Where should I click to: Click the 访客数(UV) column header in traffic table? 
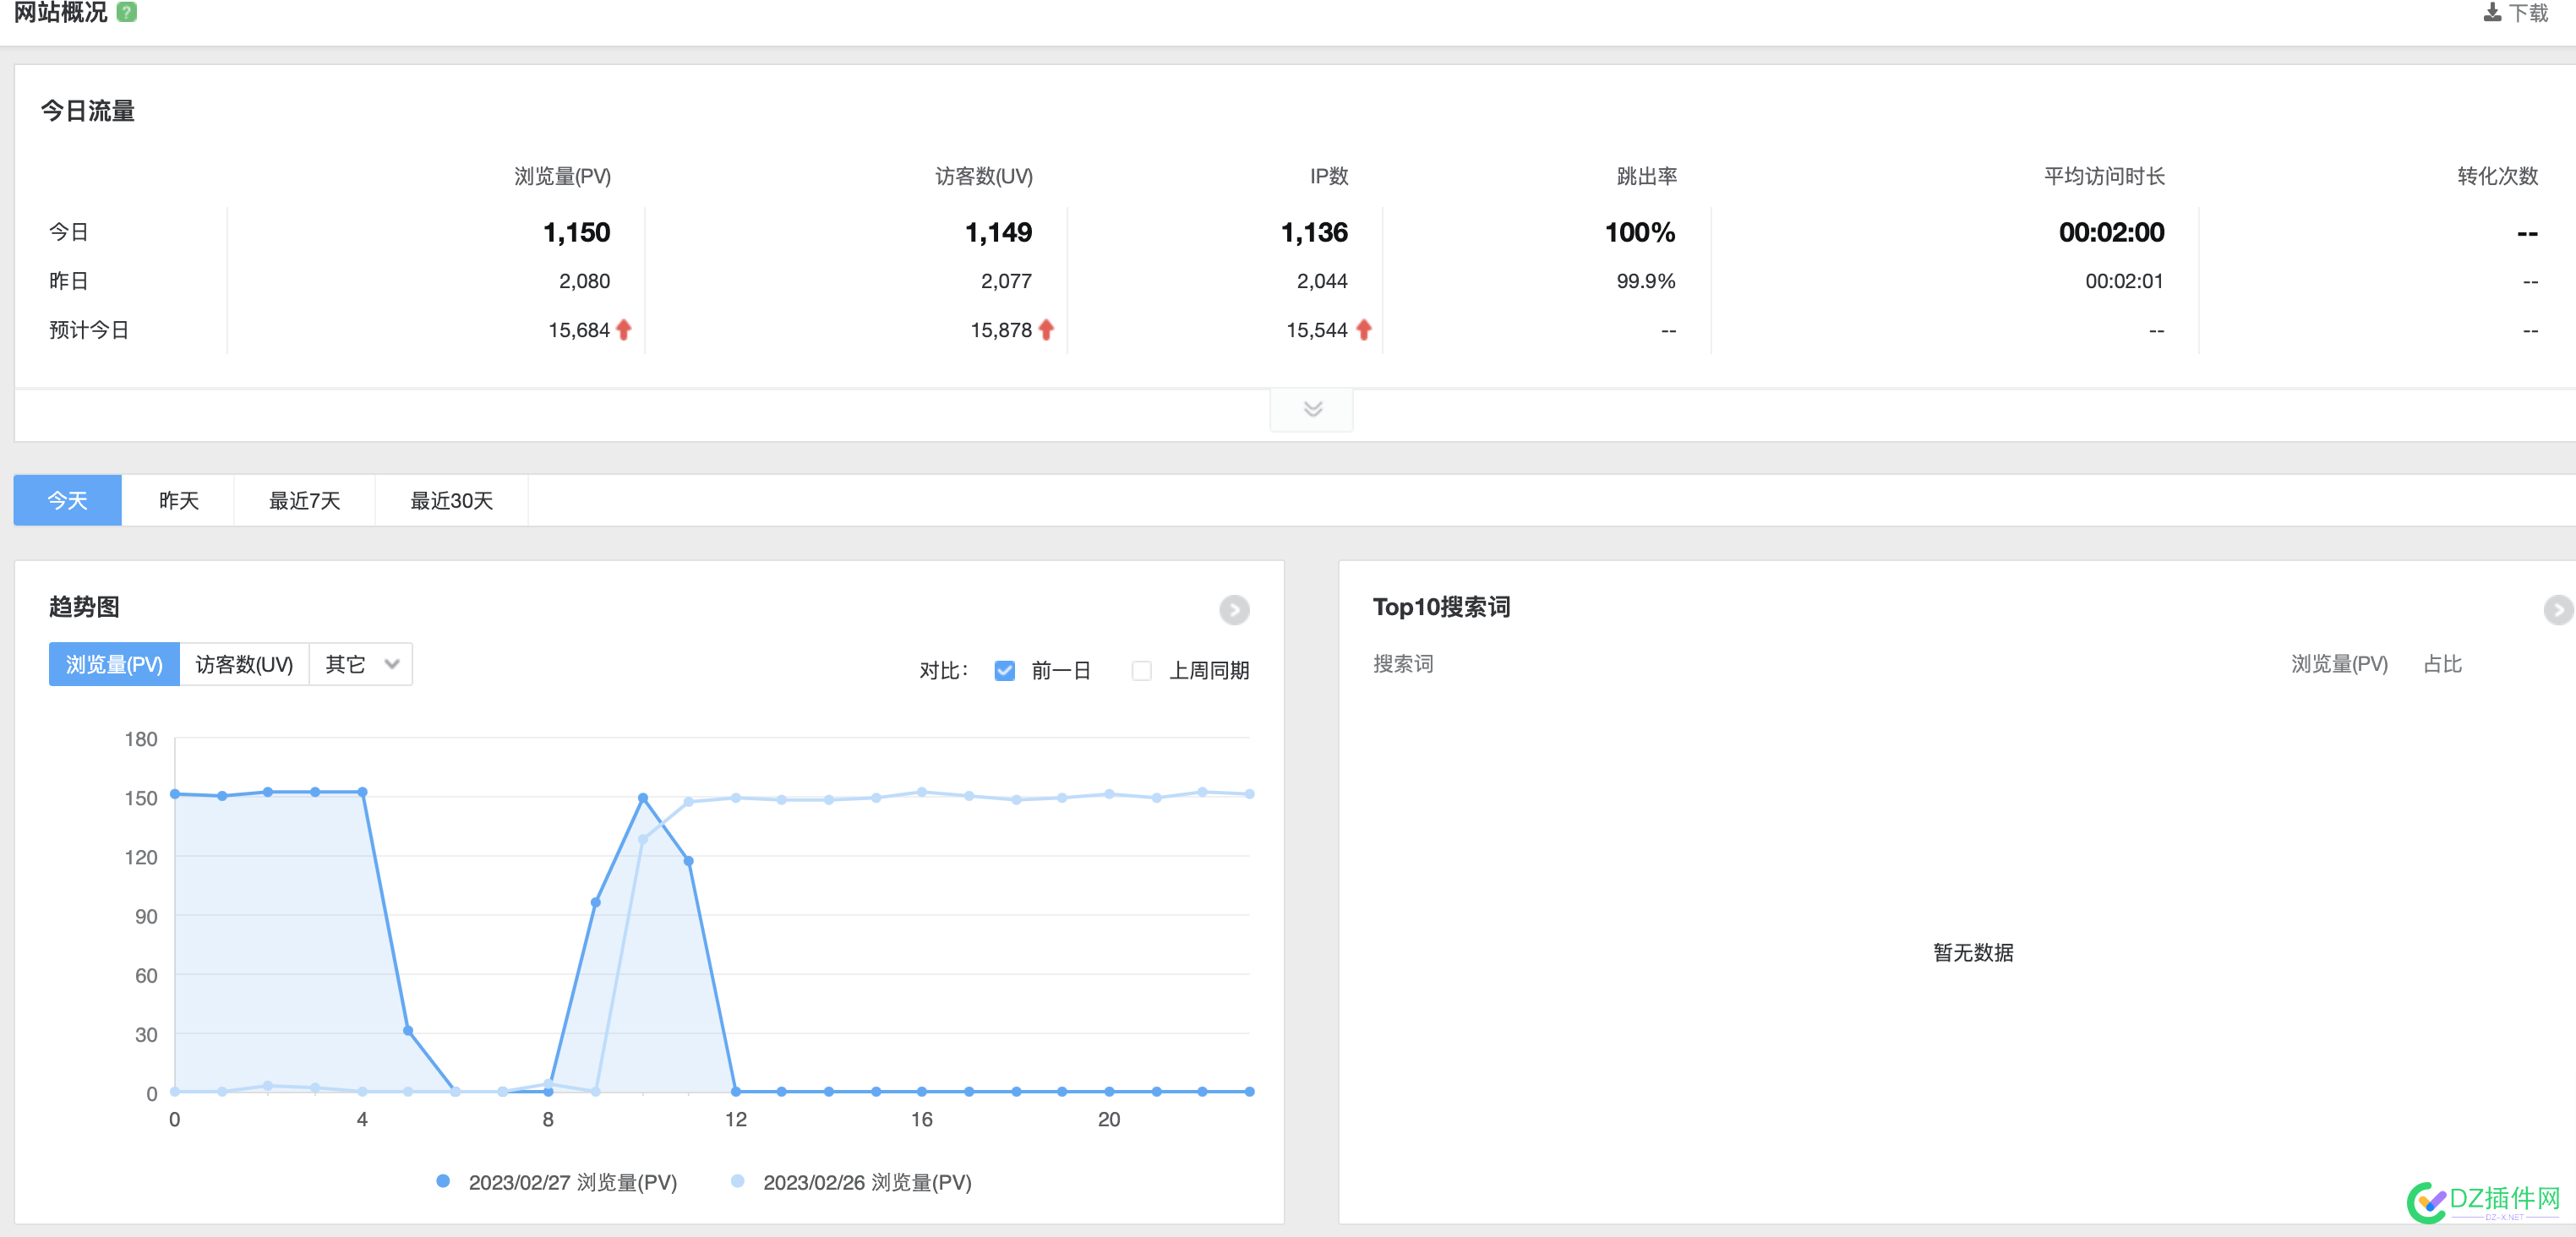pyautogui.click(x=985, y=176)
